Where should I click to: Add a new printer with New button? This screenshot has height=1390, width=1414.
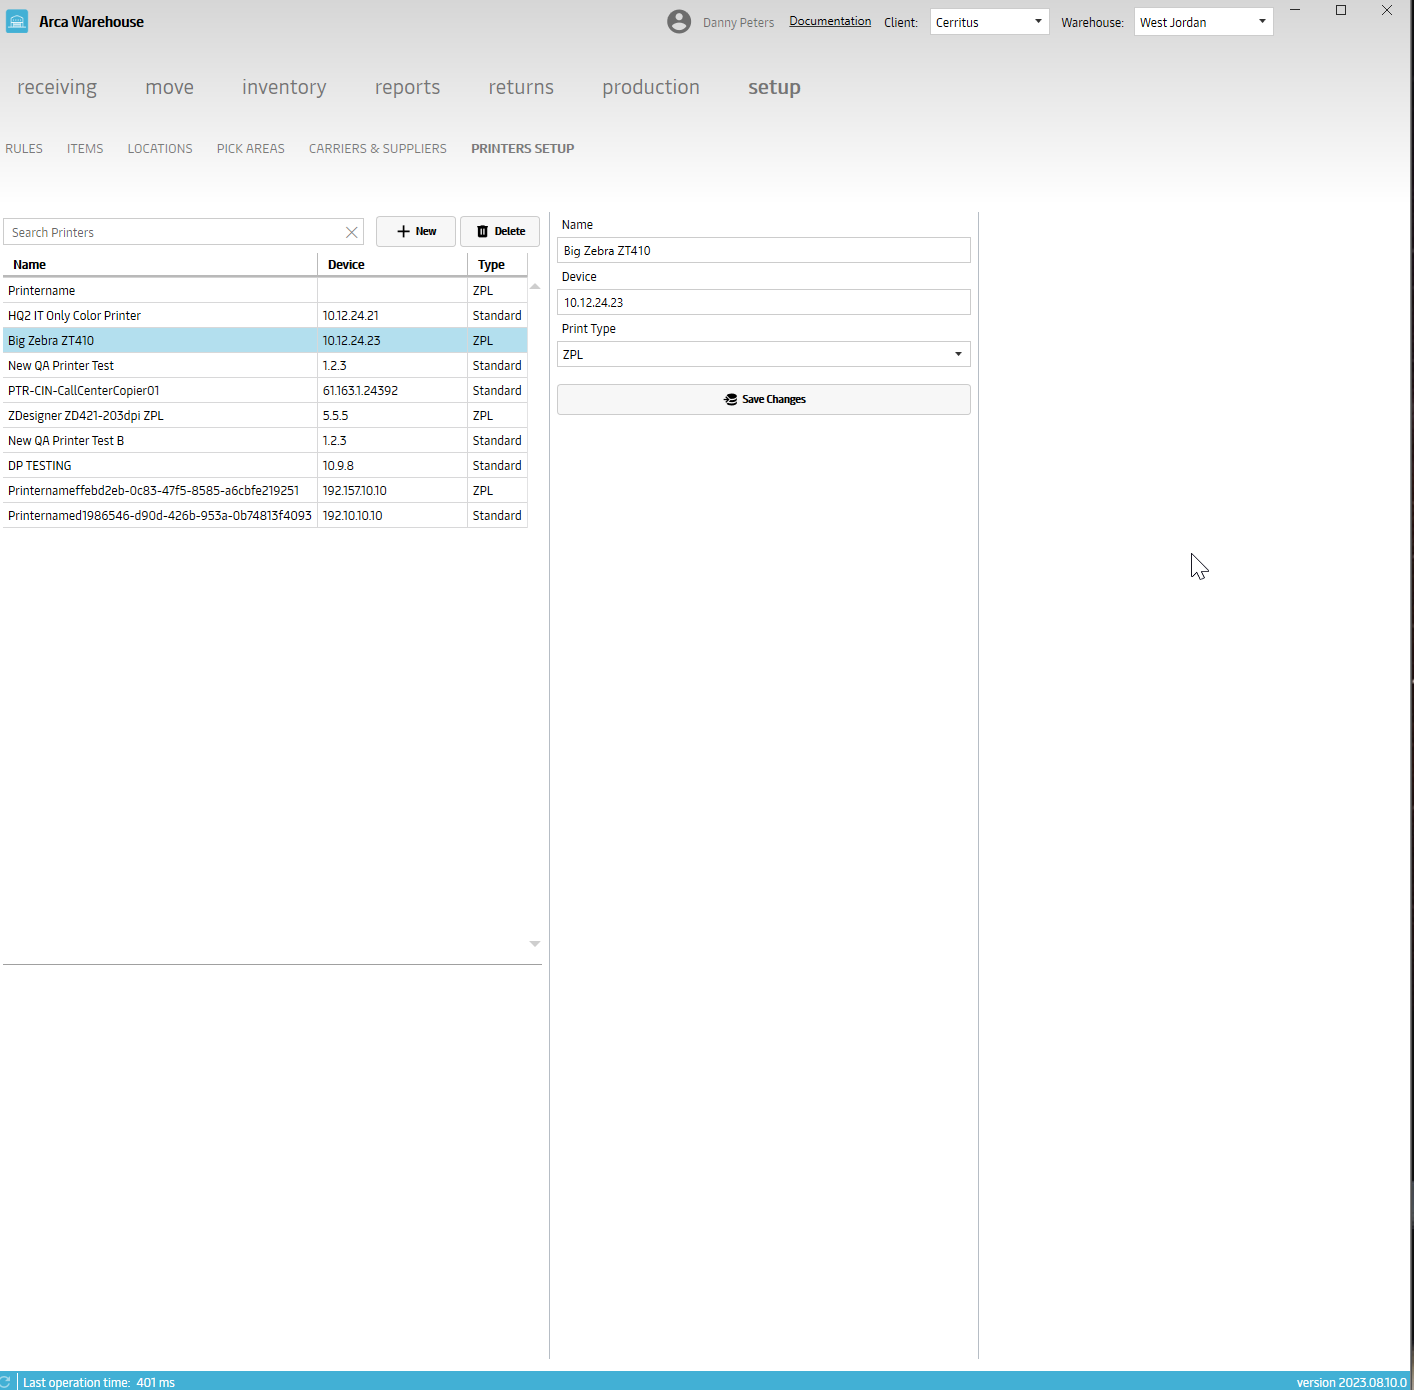[416, 231]
